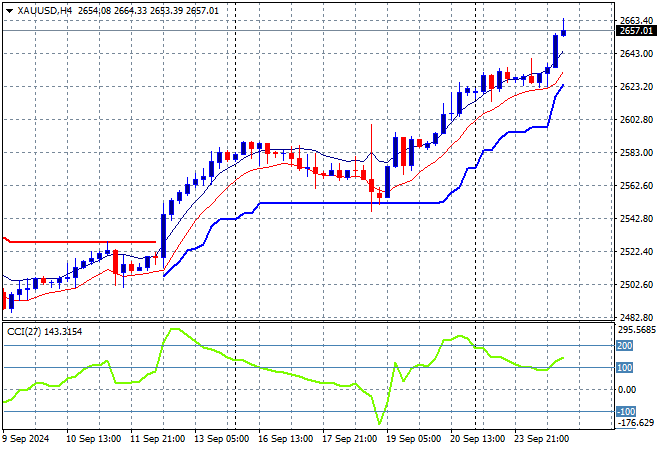
Task: Click the 20 Sep 13:00 time label
Action: click(x=477, y=439)
